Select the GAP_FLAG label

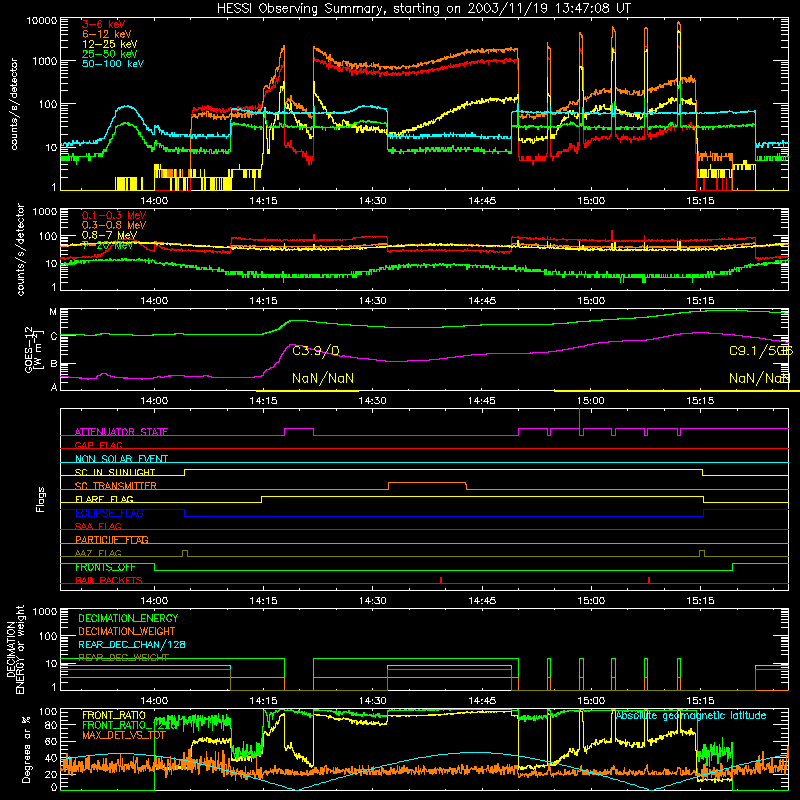98,445
